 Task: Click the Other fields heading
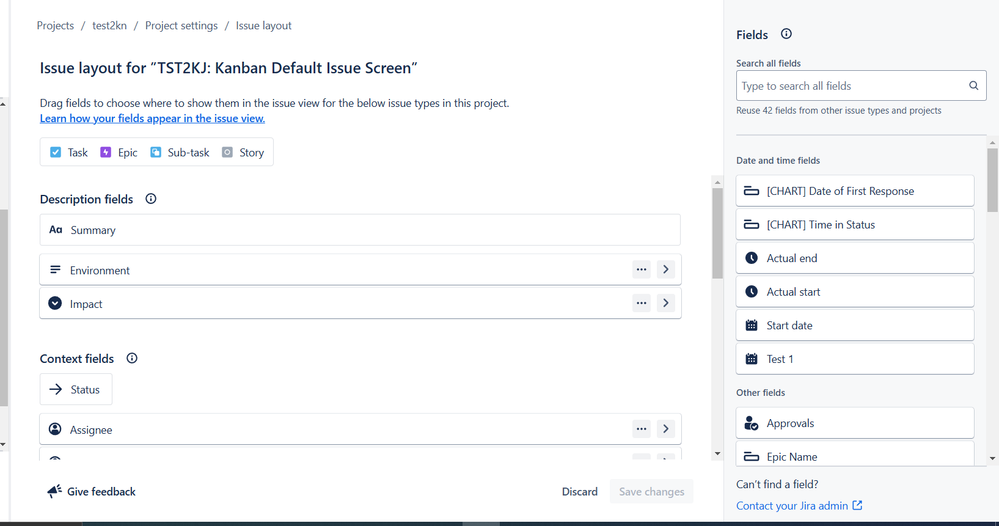pyautogui.click(x=761, y=392)
